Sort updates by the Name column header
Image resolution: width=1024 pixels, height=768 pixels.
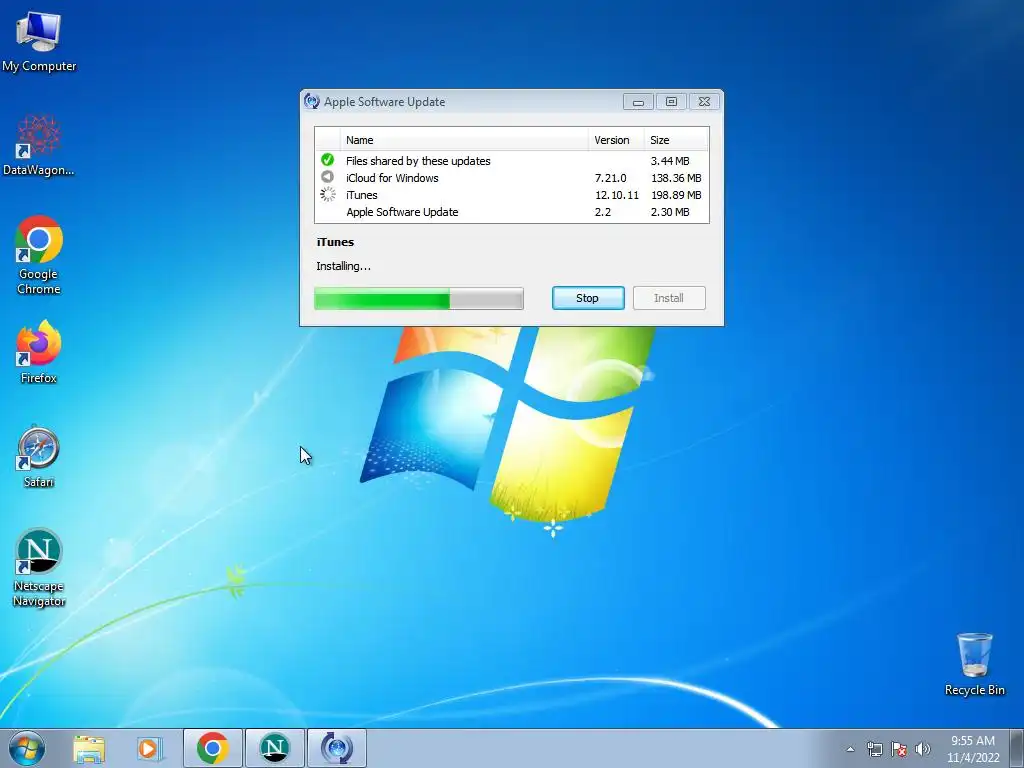(464, 140)
